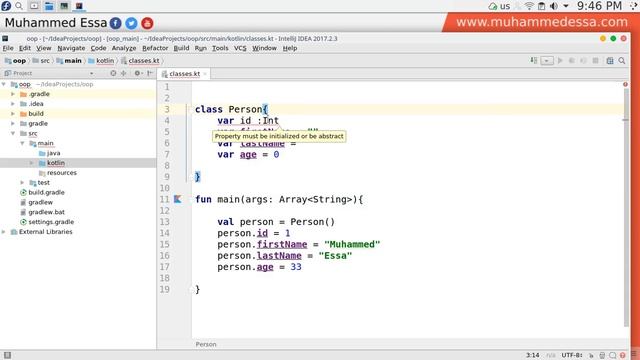
Task: Collapse the oop project root node
Action: [x=4, y=84]
